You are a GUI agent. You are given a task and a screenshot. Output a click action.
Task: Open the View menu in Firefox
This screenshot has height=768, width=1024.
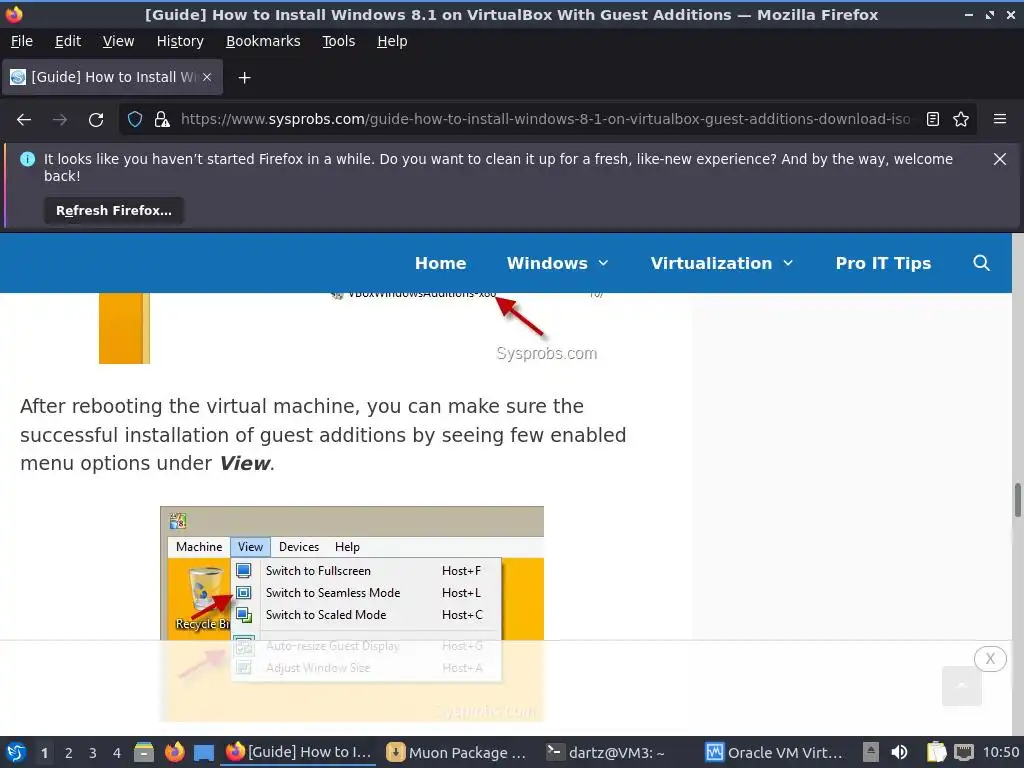[x=118, y=41]
